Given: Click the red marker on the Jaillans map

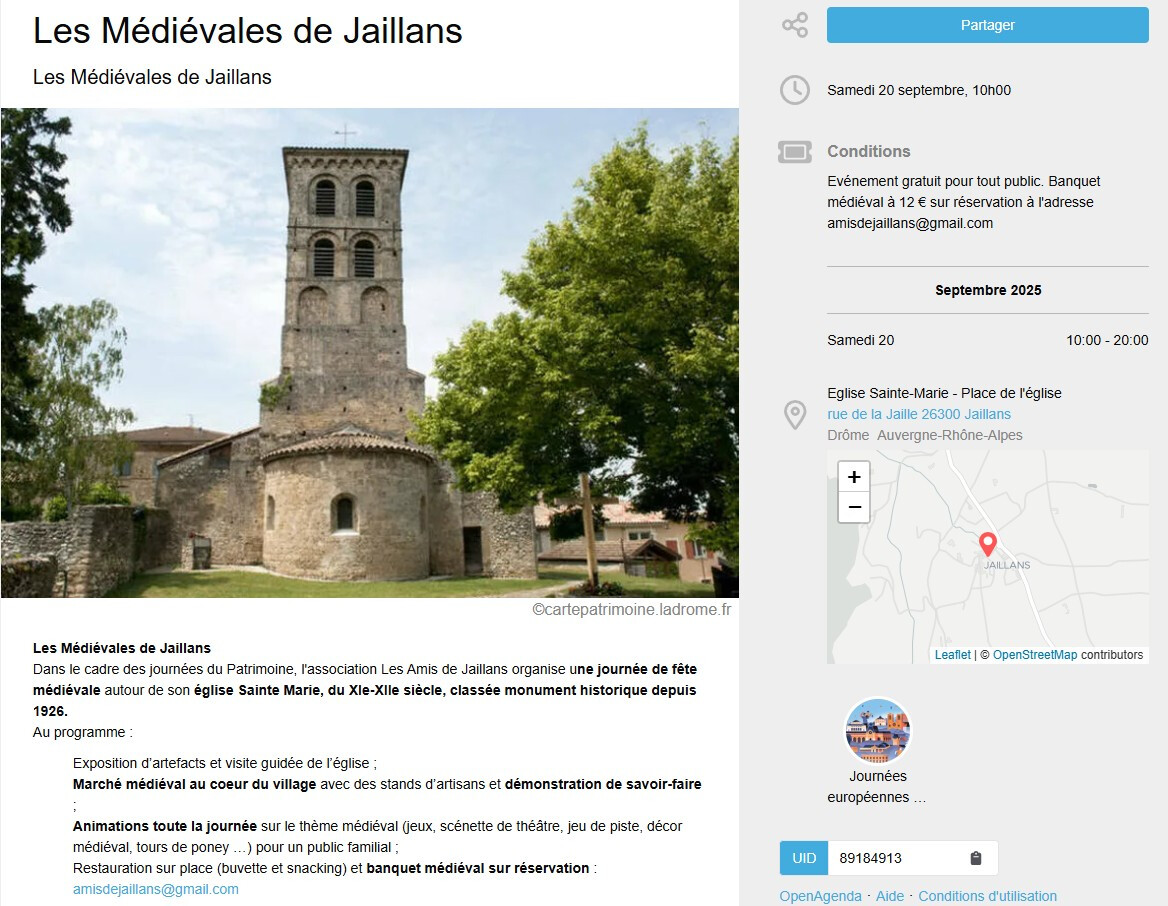Looking at the screenshot, I should pyautogui.click(x=988, y=544).
